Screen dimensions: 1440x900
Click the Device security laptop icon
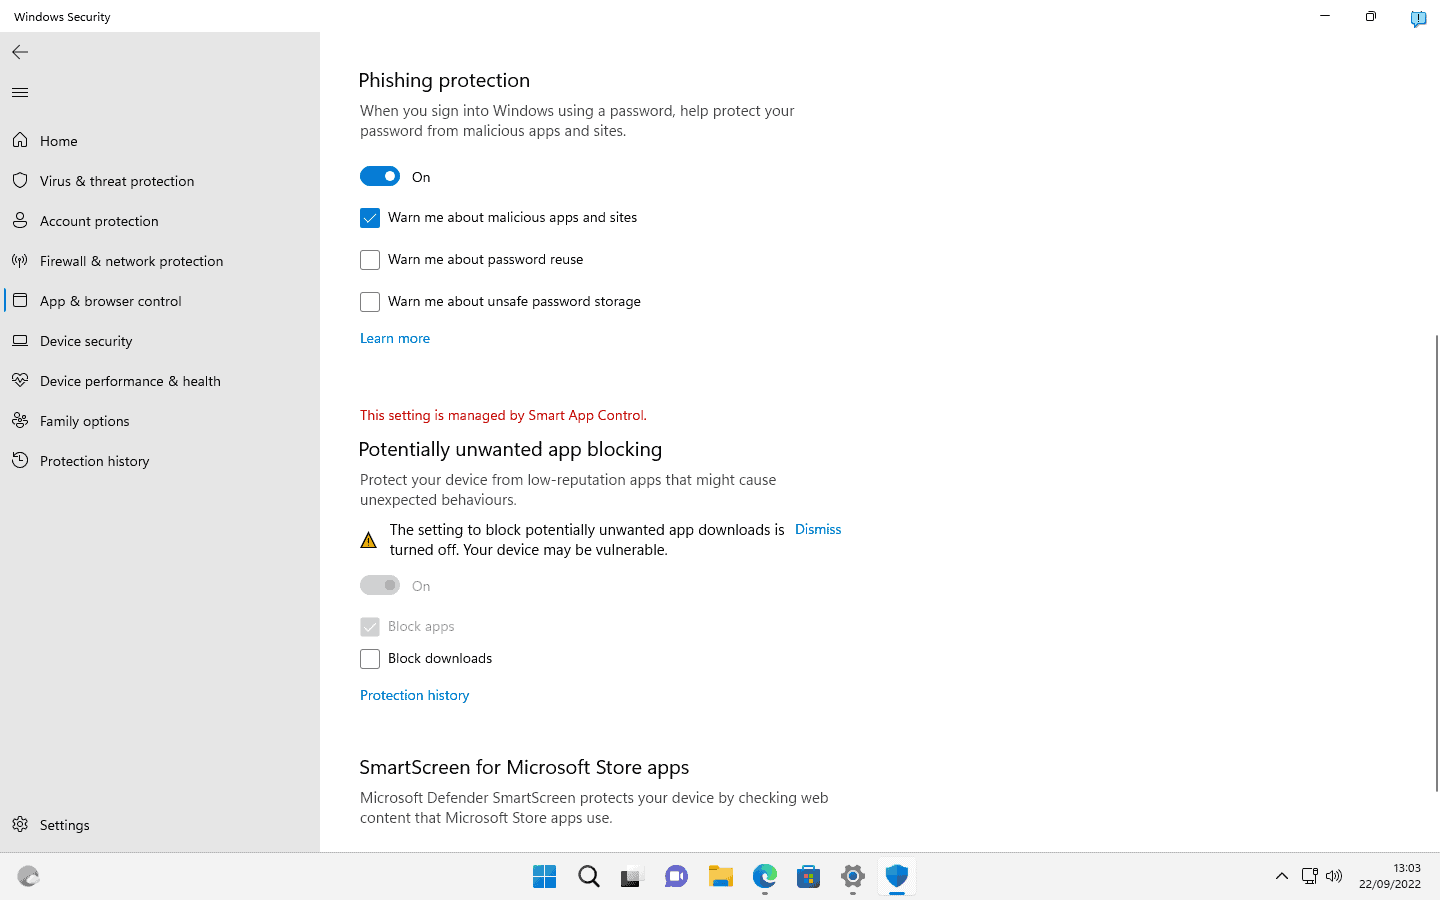click(20, 340)
